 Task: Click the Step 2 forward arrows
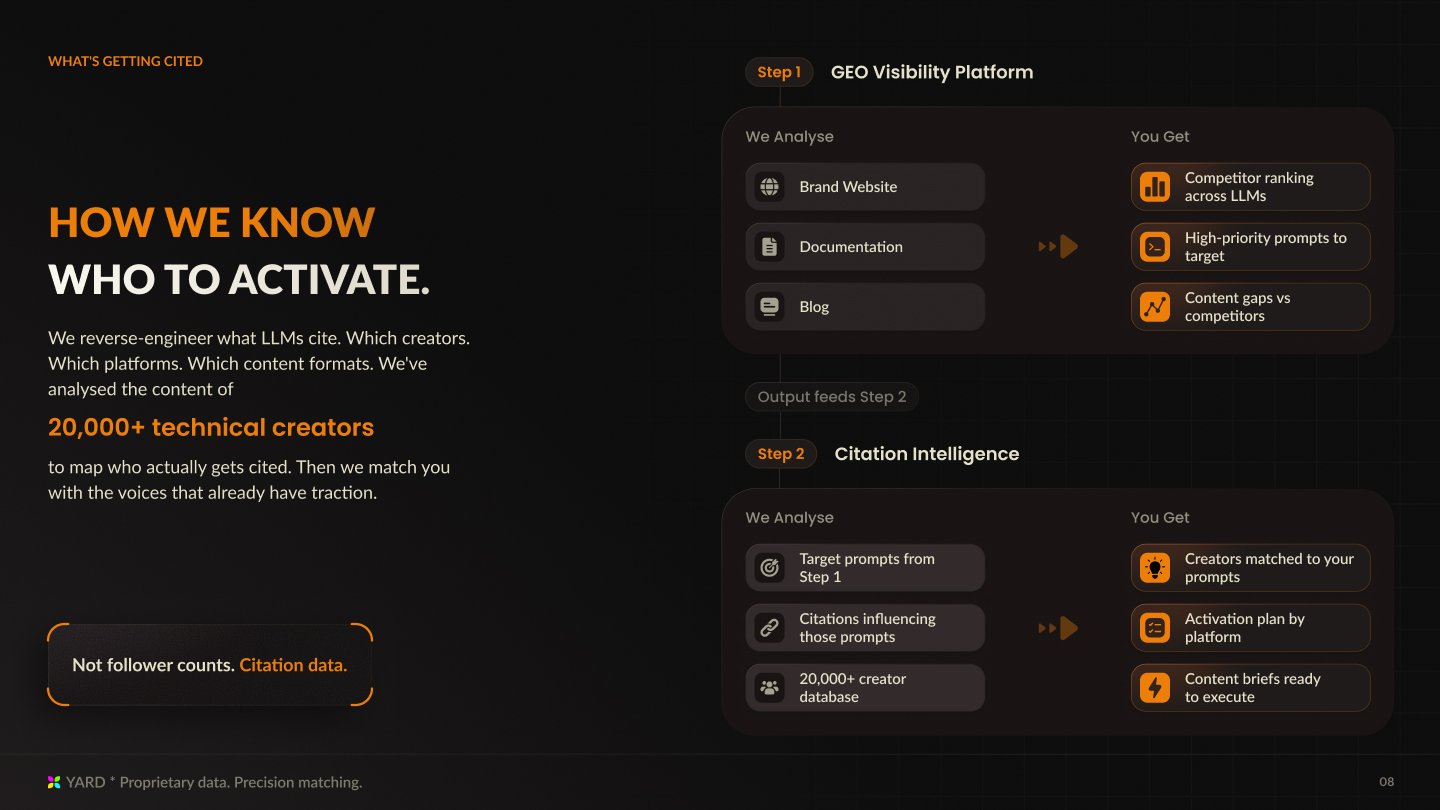[x=1058, y=628]
